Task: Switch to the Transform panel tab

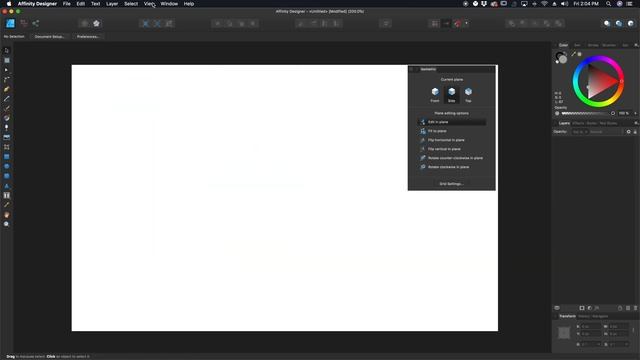Action: click(x=567, y=316)
